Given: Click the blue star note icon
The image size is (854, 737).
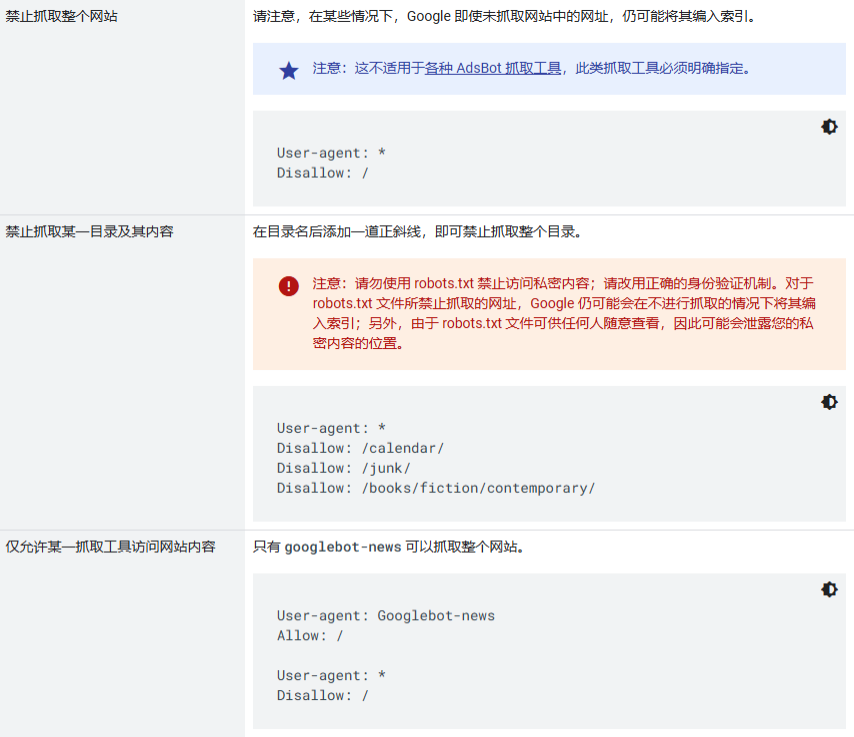Looking at the screenshot, I should pos(289,70).
